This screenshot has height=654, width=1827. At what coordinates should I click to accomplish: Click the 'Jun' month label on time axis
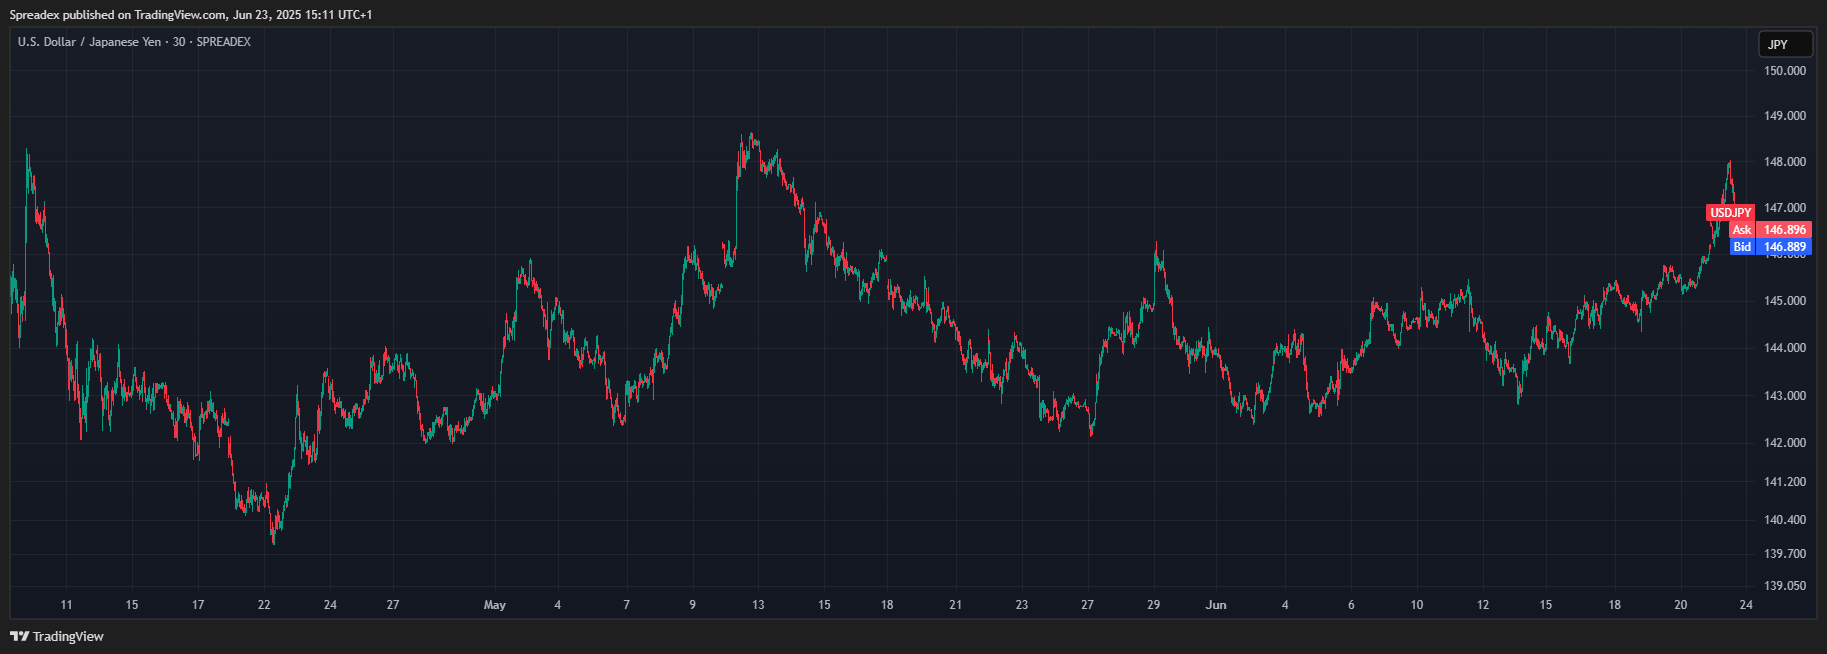(x=1216, y=605)
